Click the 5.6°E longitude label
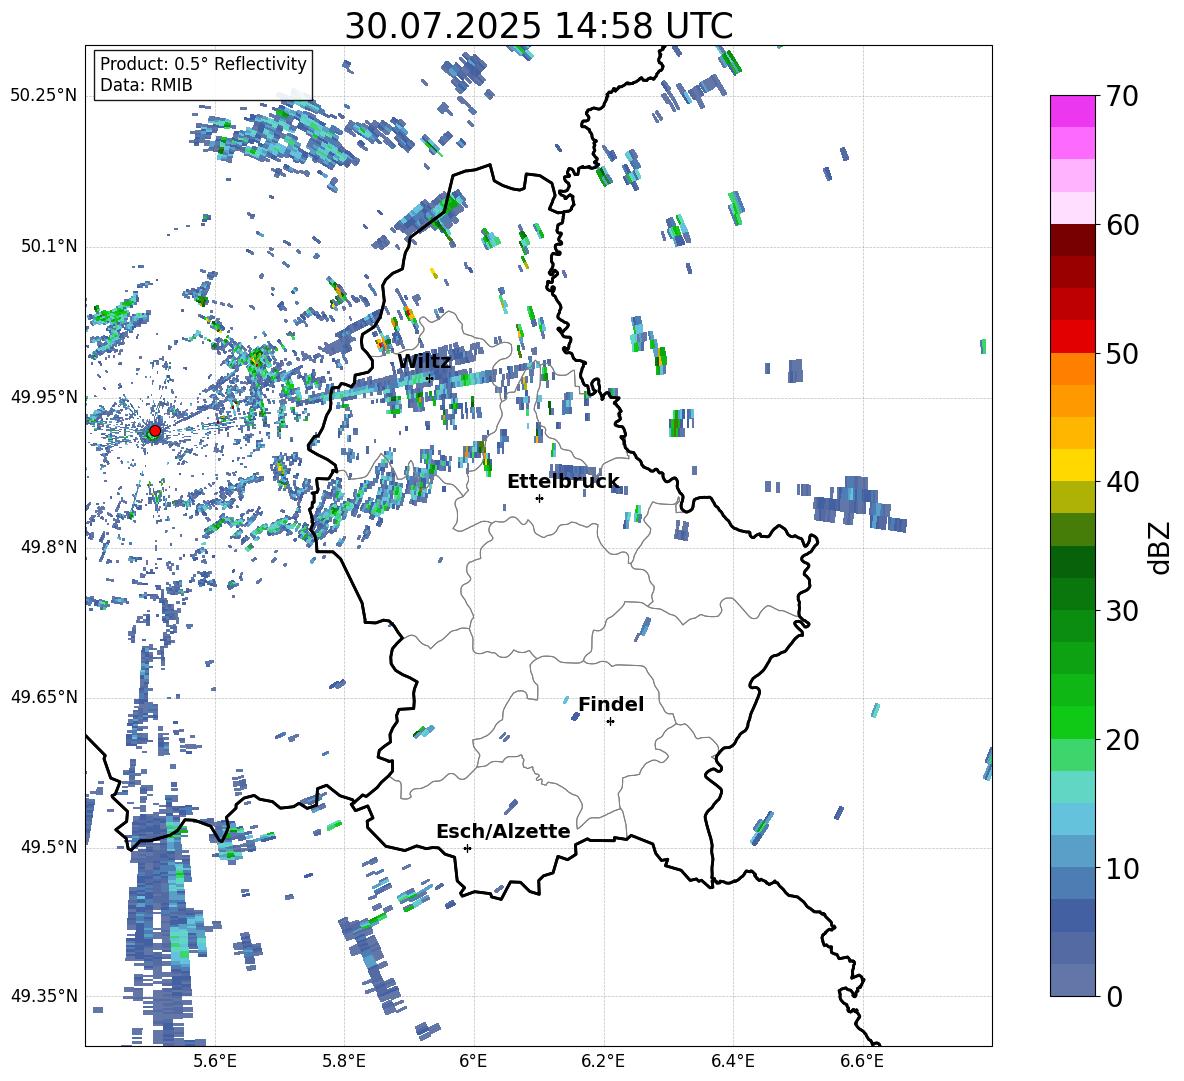The image size is (1184, 1081). [x=215, y=1061]
